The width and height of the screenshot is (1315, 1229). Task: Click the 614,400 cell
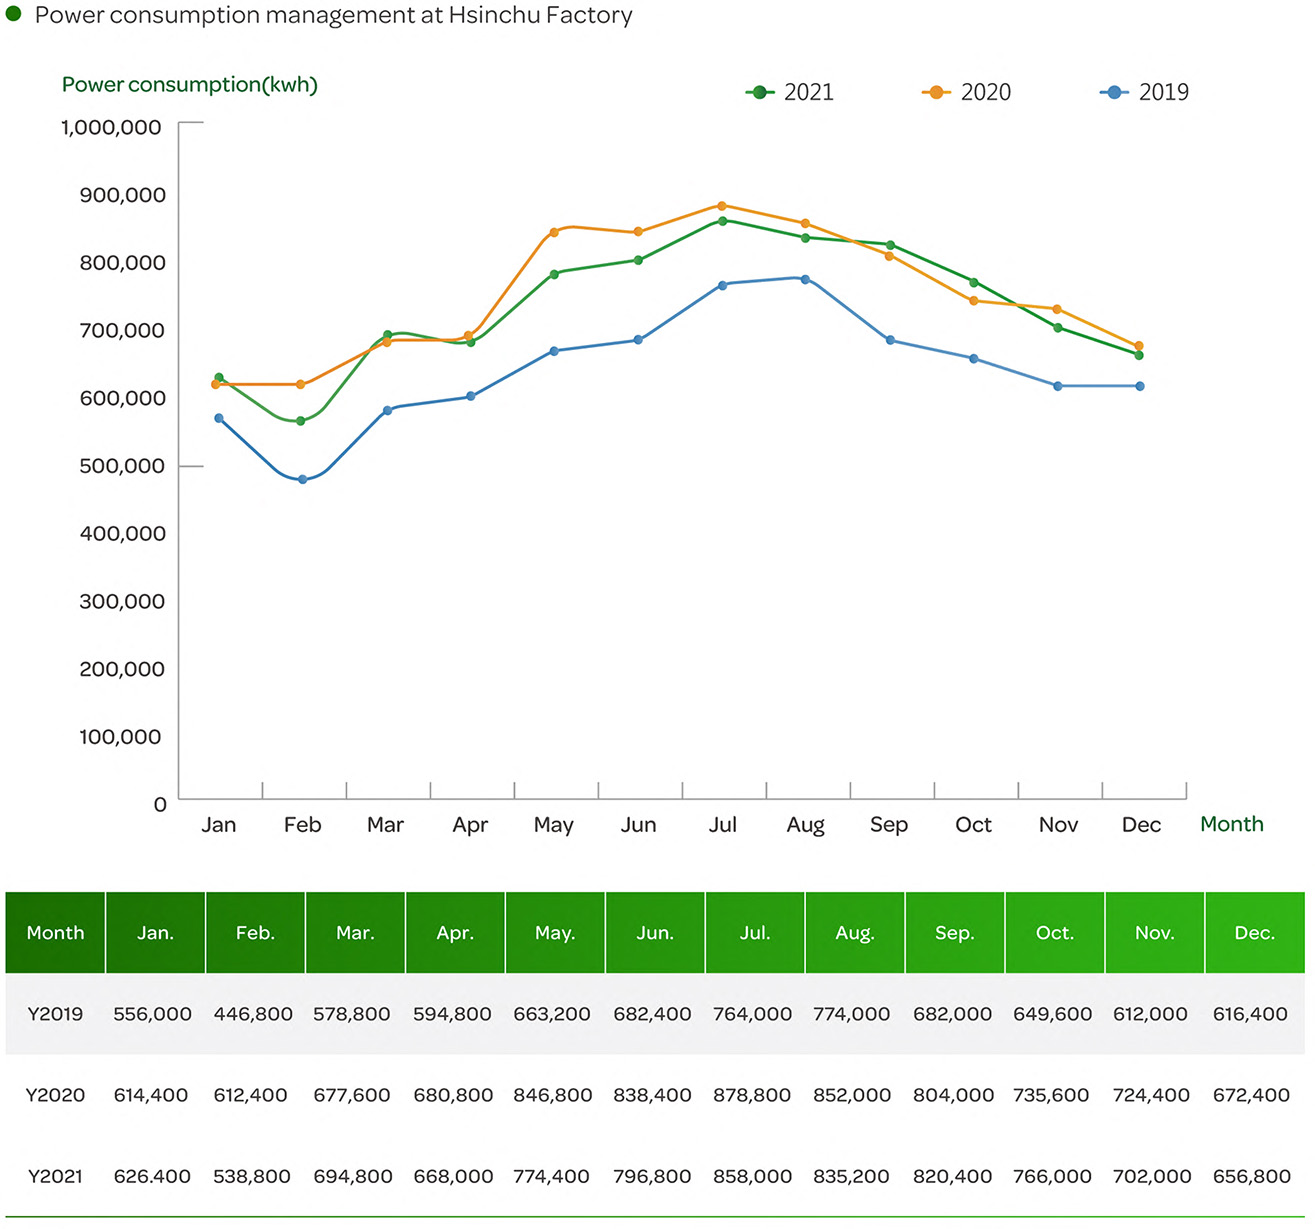coord(151,1095)
